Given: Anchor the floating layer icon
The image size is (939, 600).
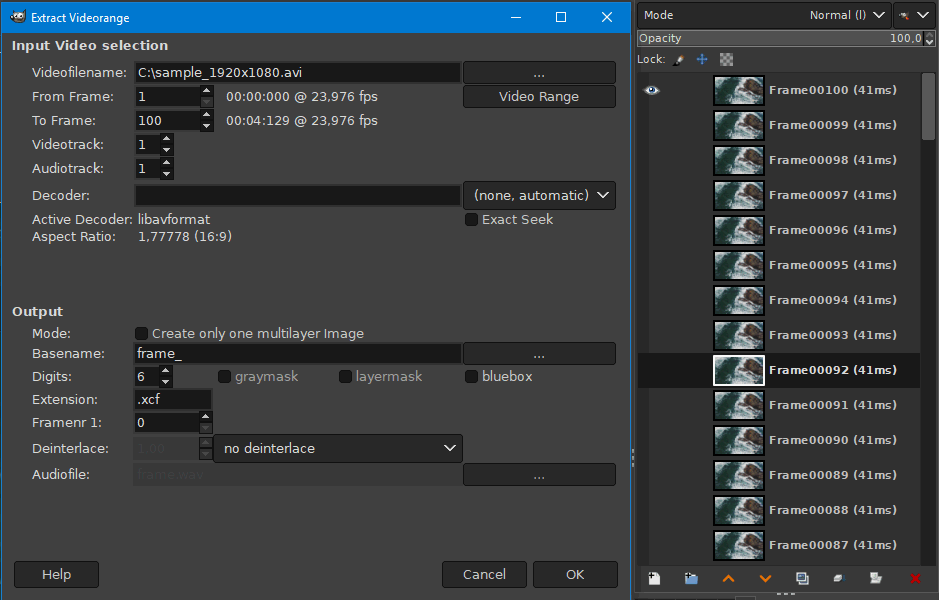Looking at the screenshot, I should click(x=838, y=578).
